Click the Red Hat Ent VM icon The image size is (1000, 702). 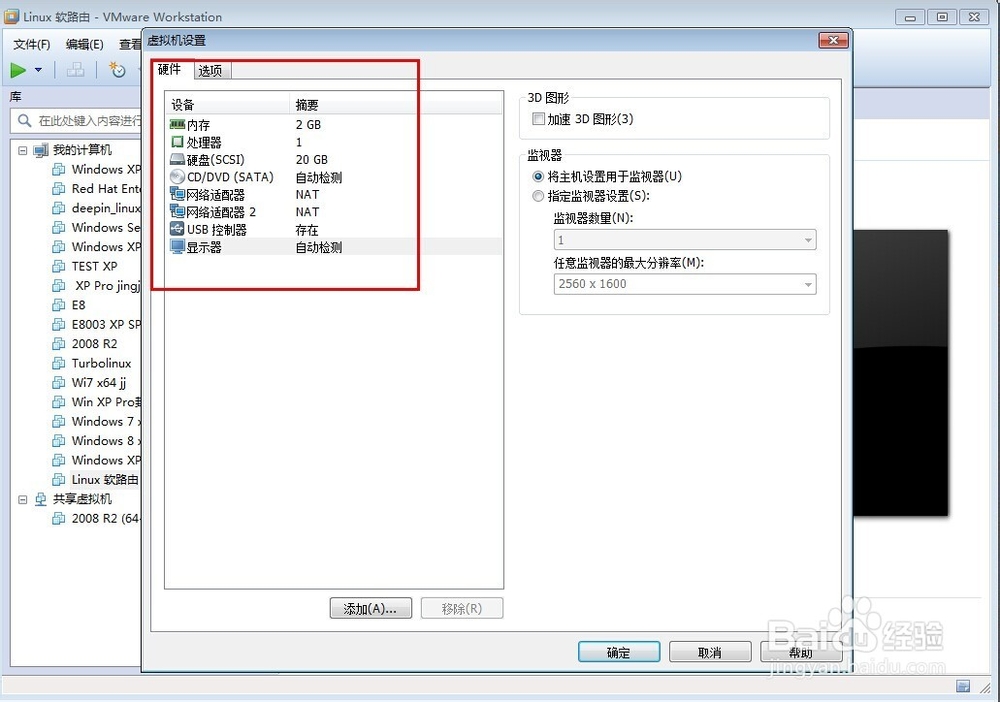59,189
